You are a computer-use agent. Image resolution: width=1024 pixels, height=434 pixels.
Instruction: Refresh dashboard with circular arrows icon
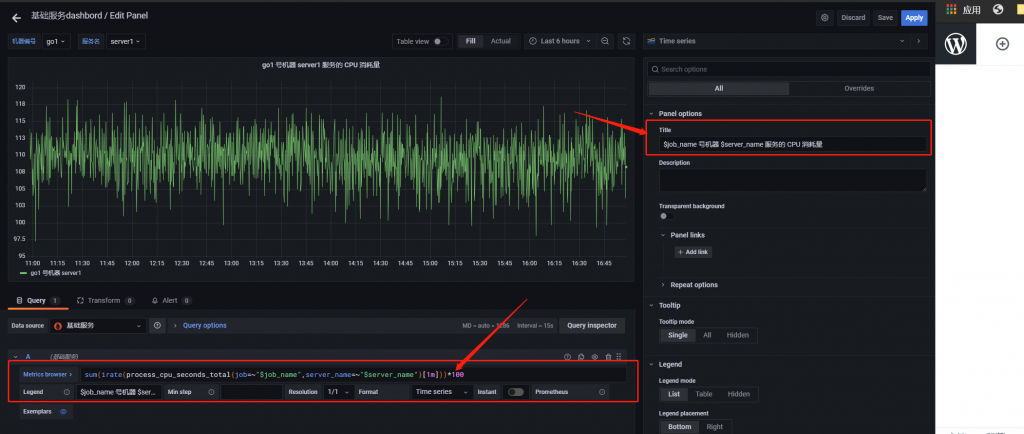click(626, 41)
